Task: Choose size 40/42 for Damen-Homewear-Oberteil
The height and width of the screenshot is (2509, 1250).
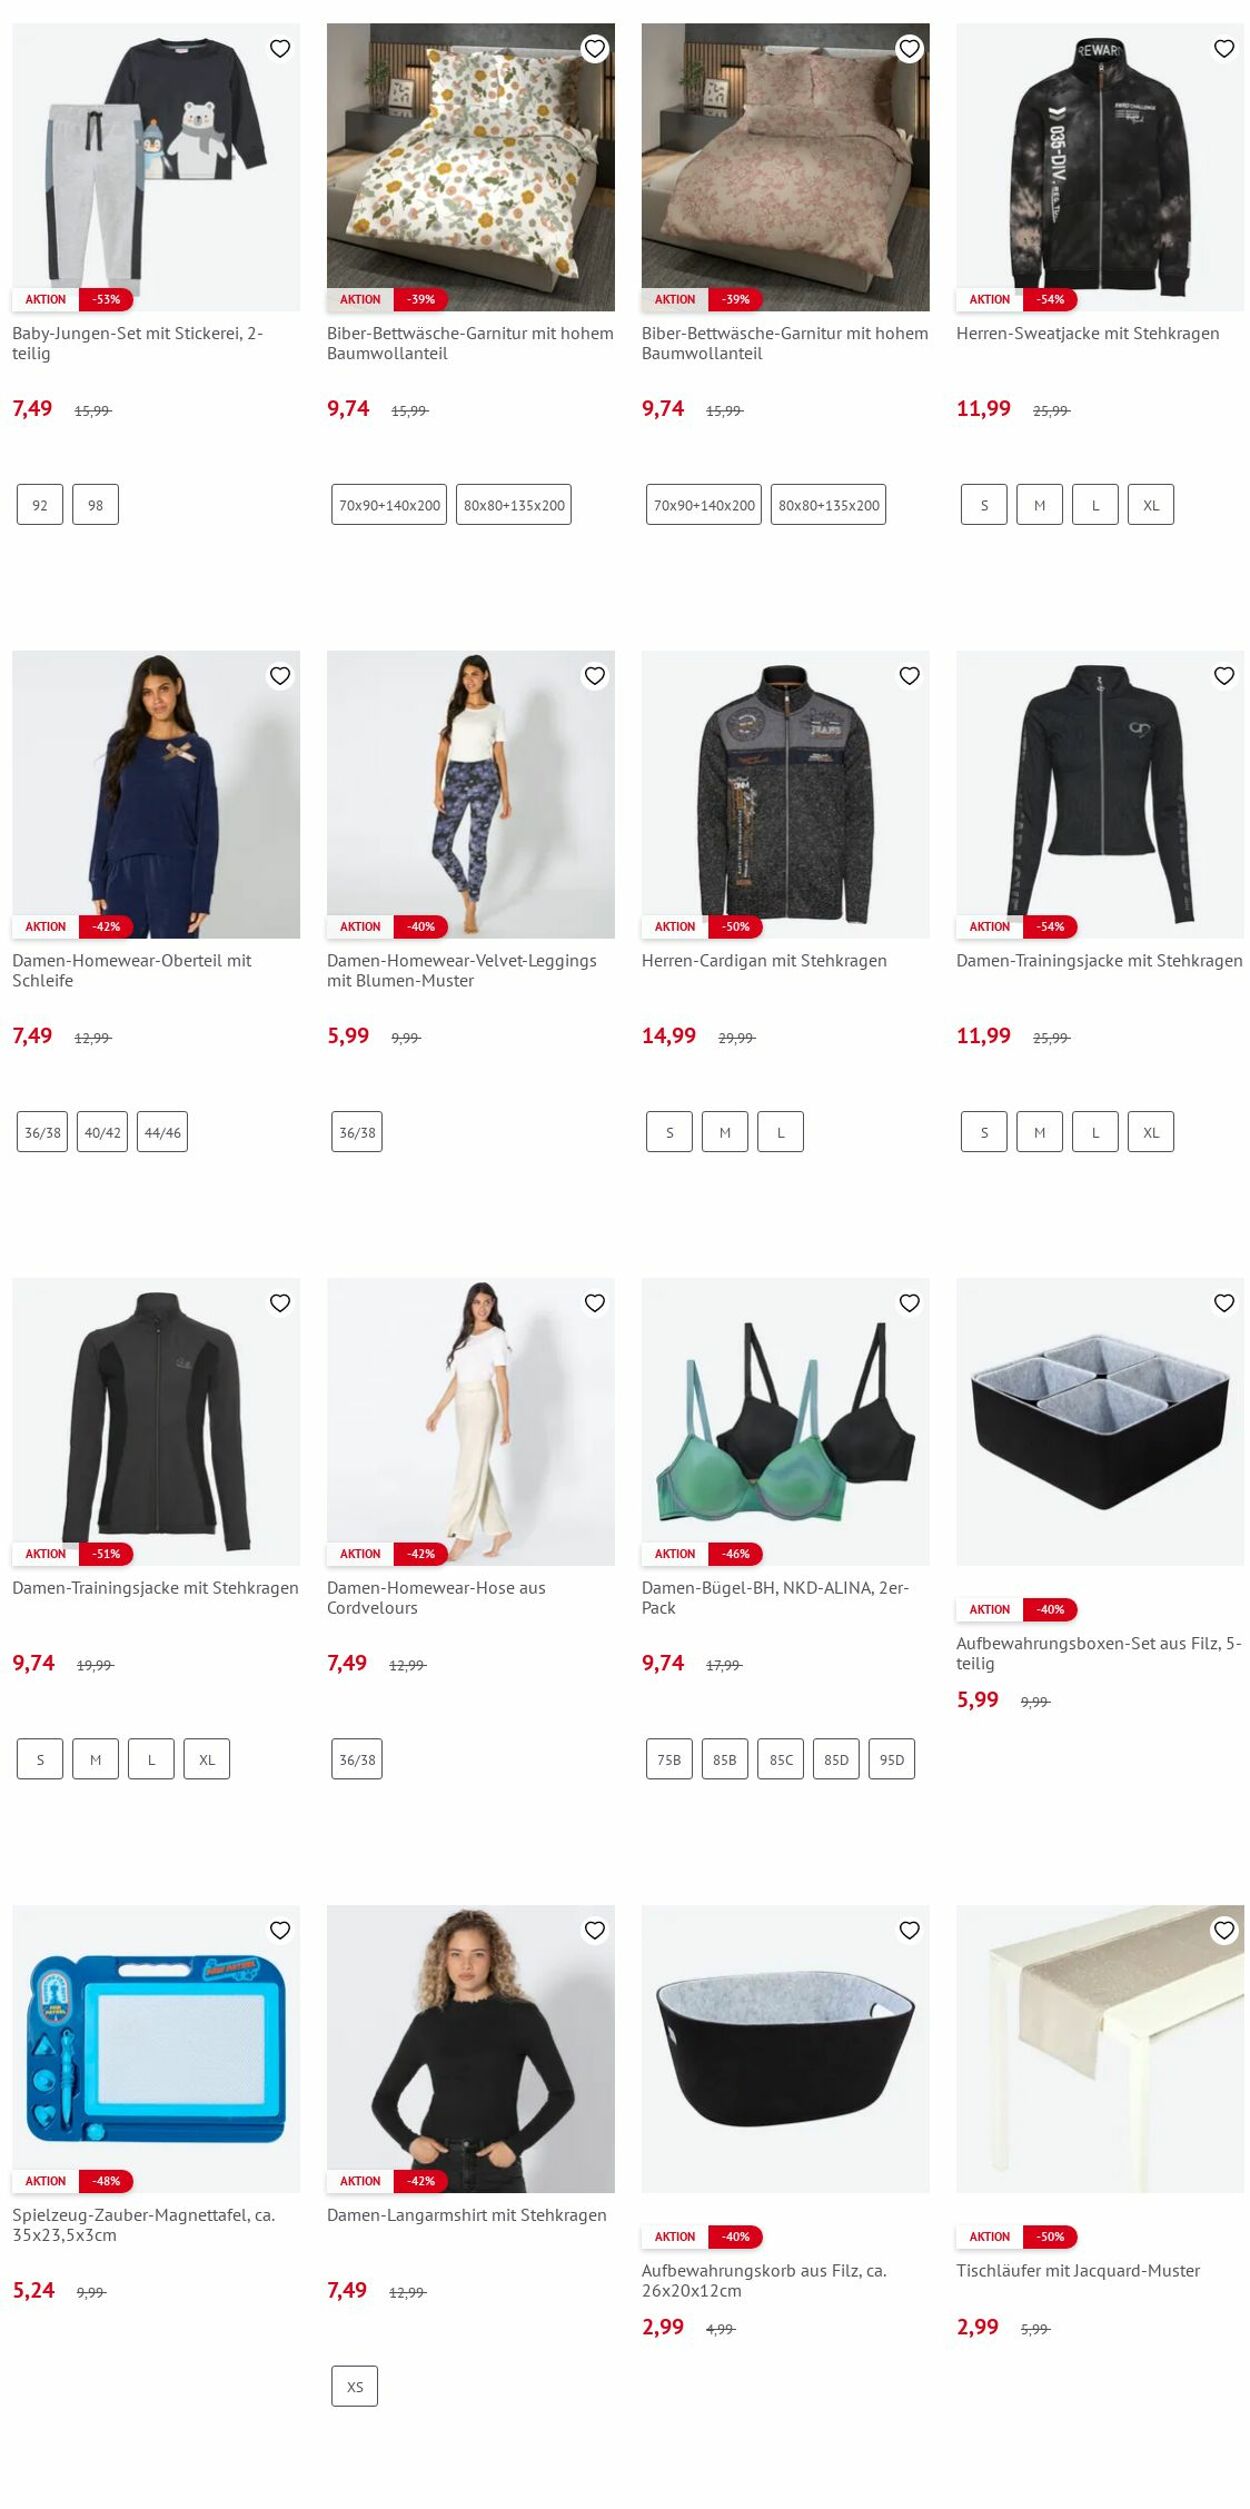Action: [x=102, y=1132]
